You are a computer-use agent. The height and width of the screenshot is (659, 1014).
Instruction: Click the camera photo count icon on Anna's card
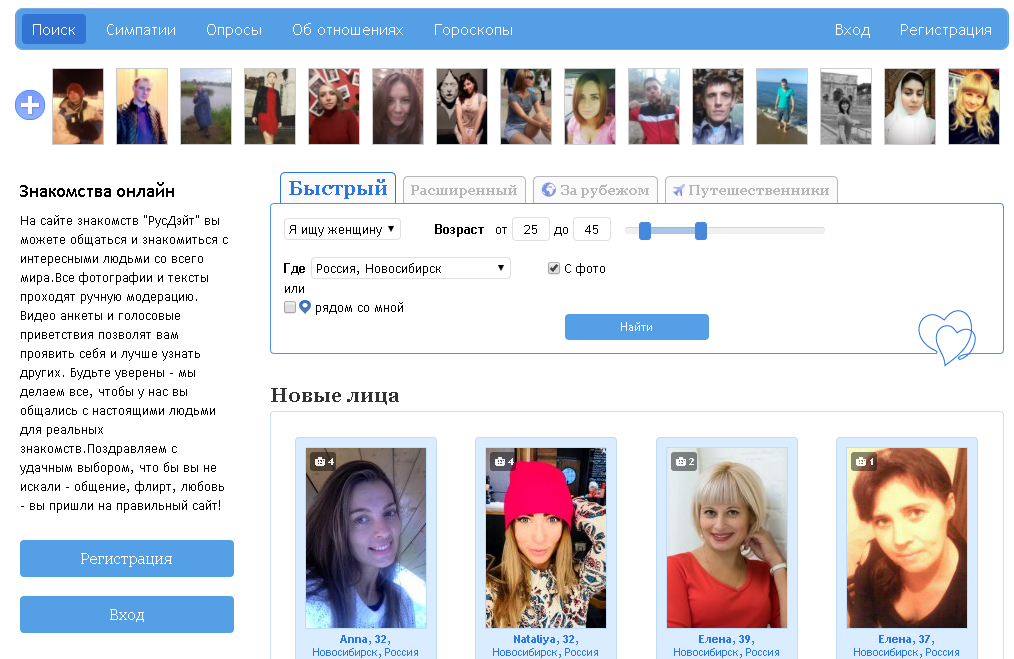click(x=320, y=462)
